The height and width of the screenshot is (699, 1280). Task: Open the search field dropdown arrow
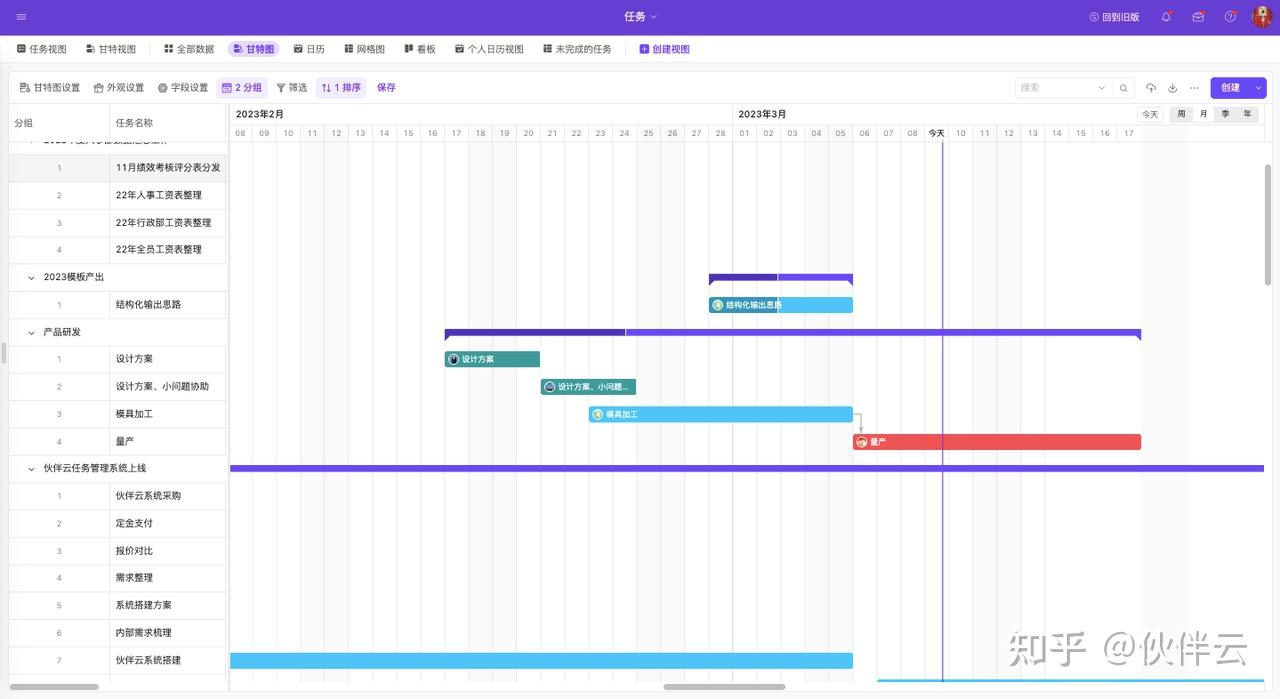point(1102,88)
